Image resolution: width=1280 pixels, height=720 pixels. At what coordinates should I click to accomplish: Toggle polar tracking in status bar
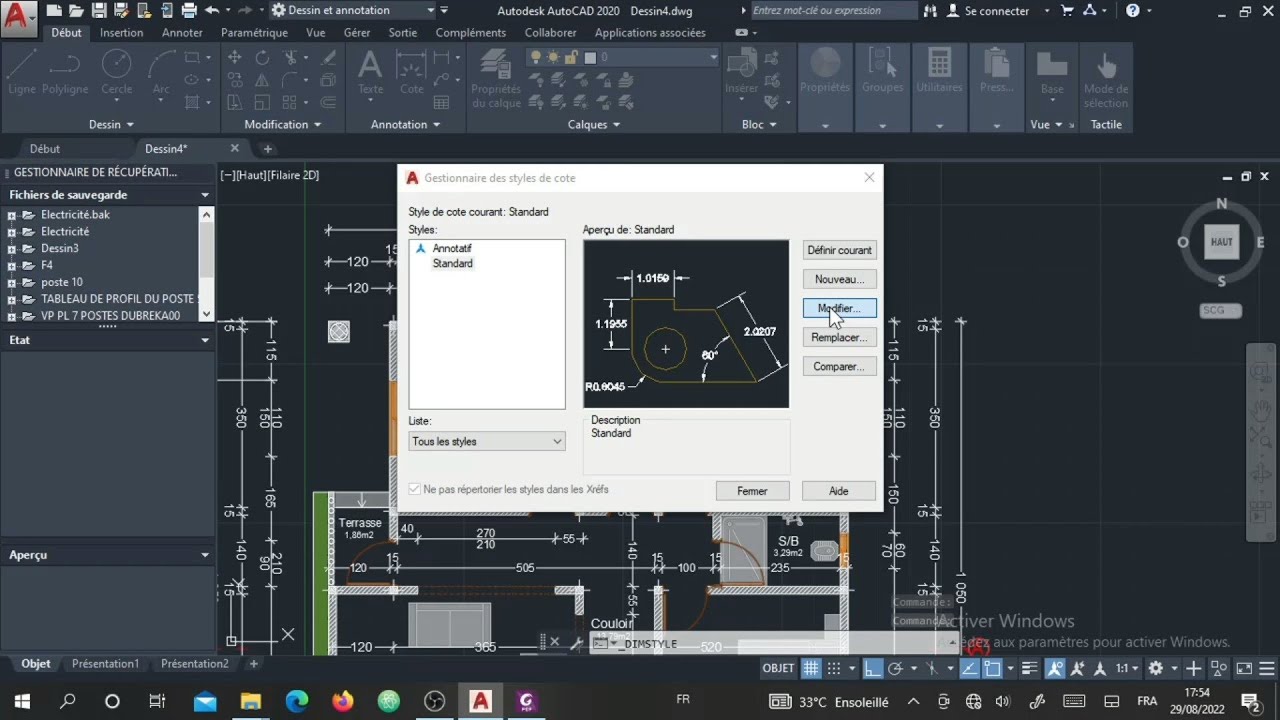pos(896,668)
